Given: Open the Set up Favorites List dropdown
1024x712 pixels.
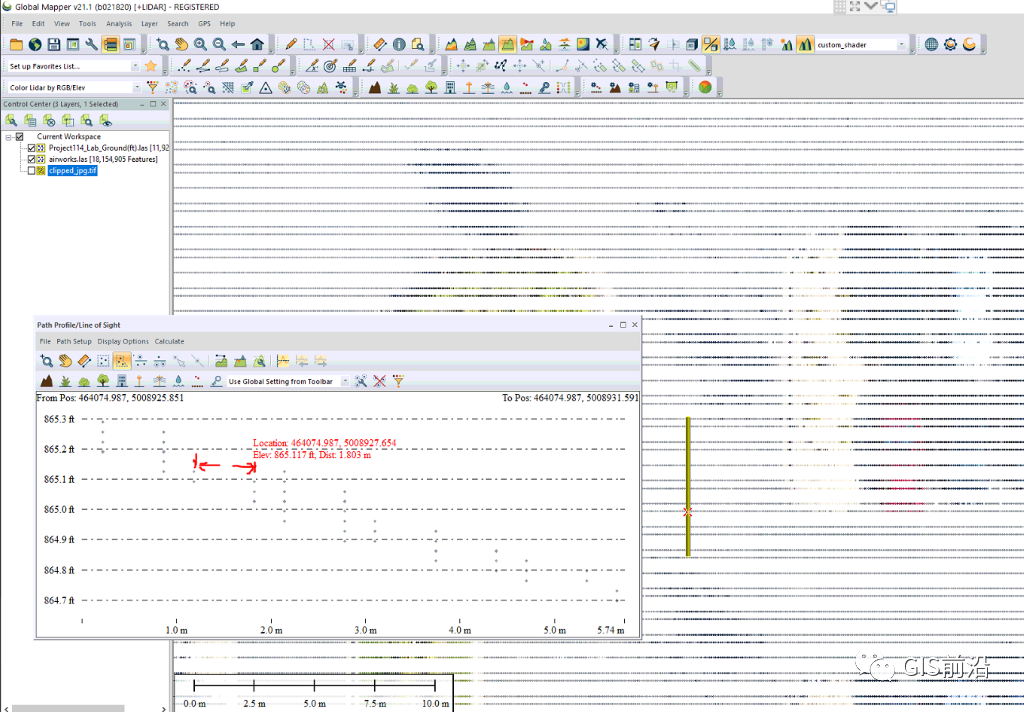Looking at the screenshot, I should pos(135,66).
